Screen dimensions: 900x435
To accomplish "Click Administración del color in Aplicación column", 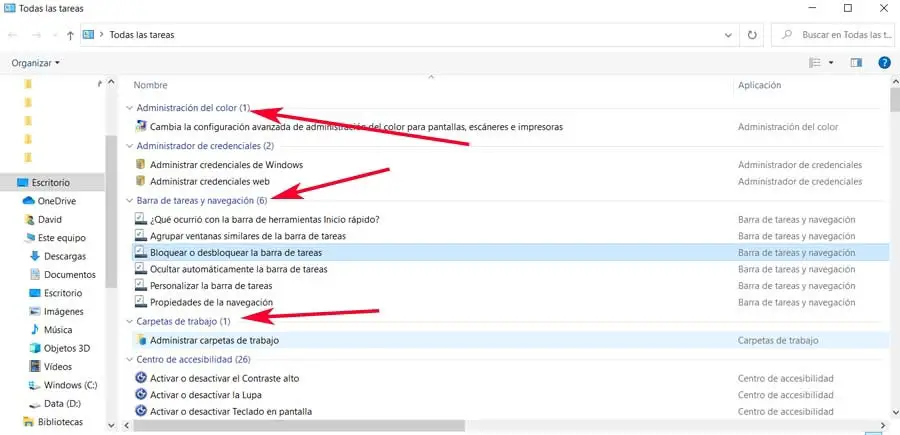I will [788, 127].
